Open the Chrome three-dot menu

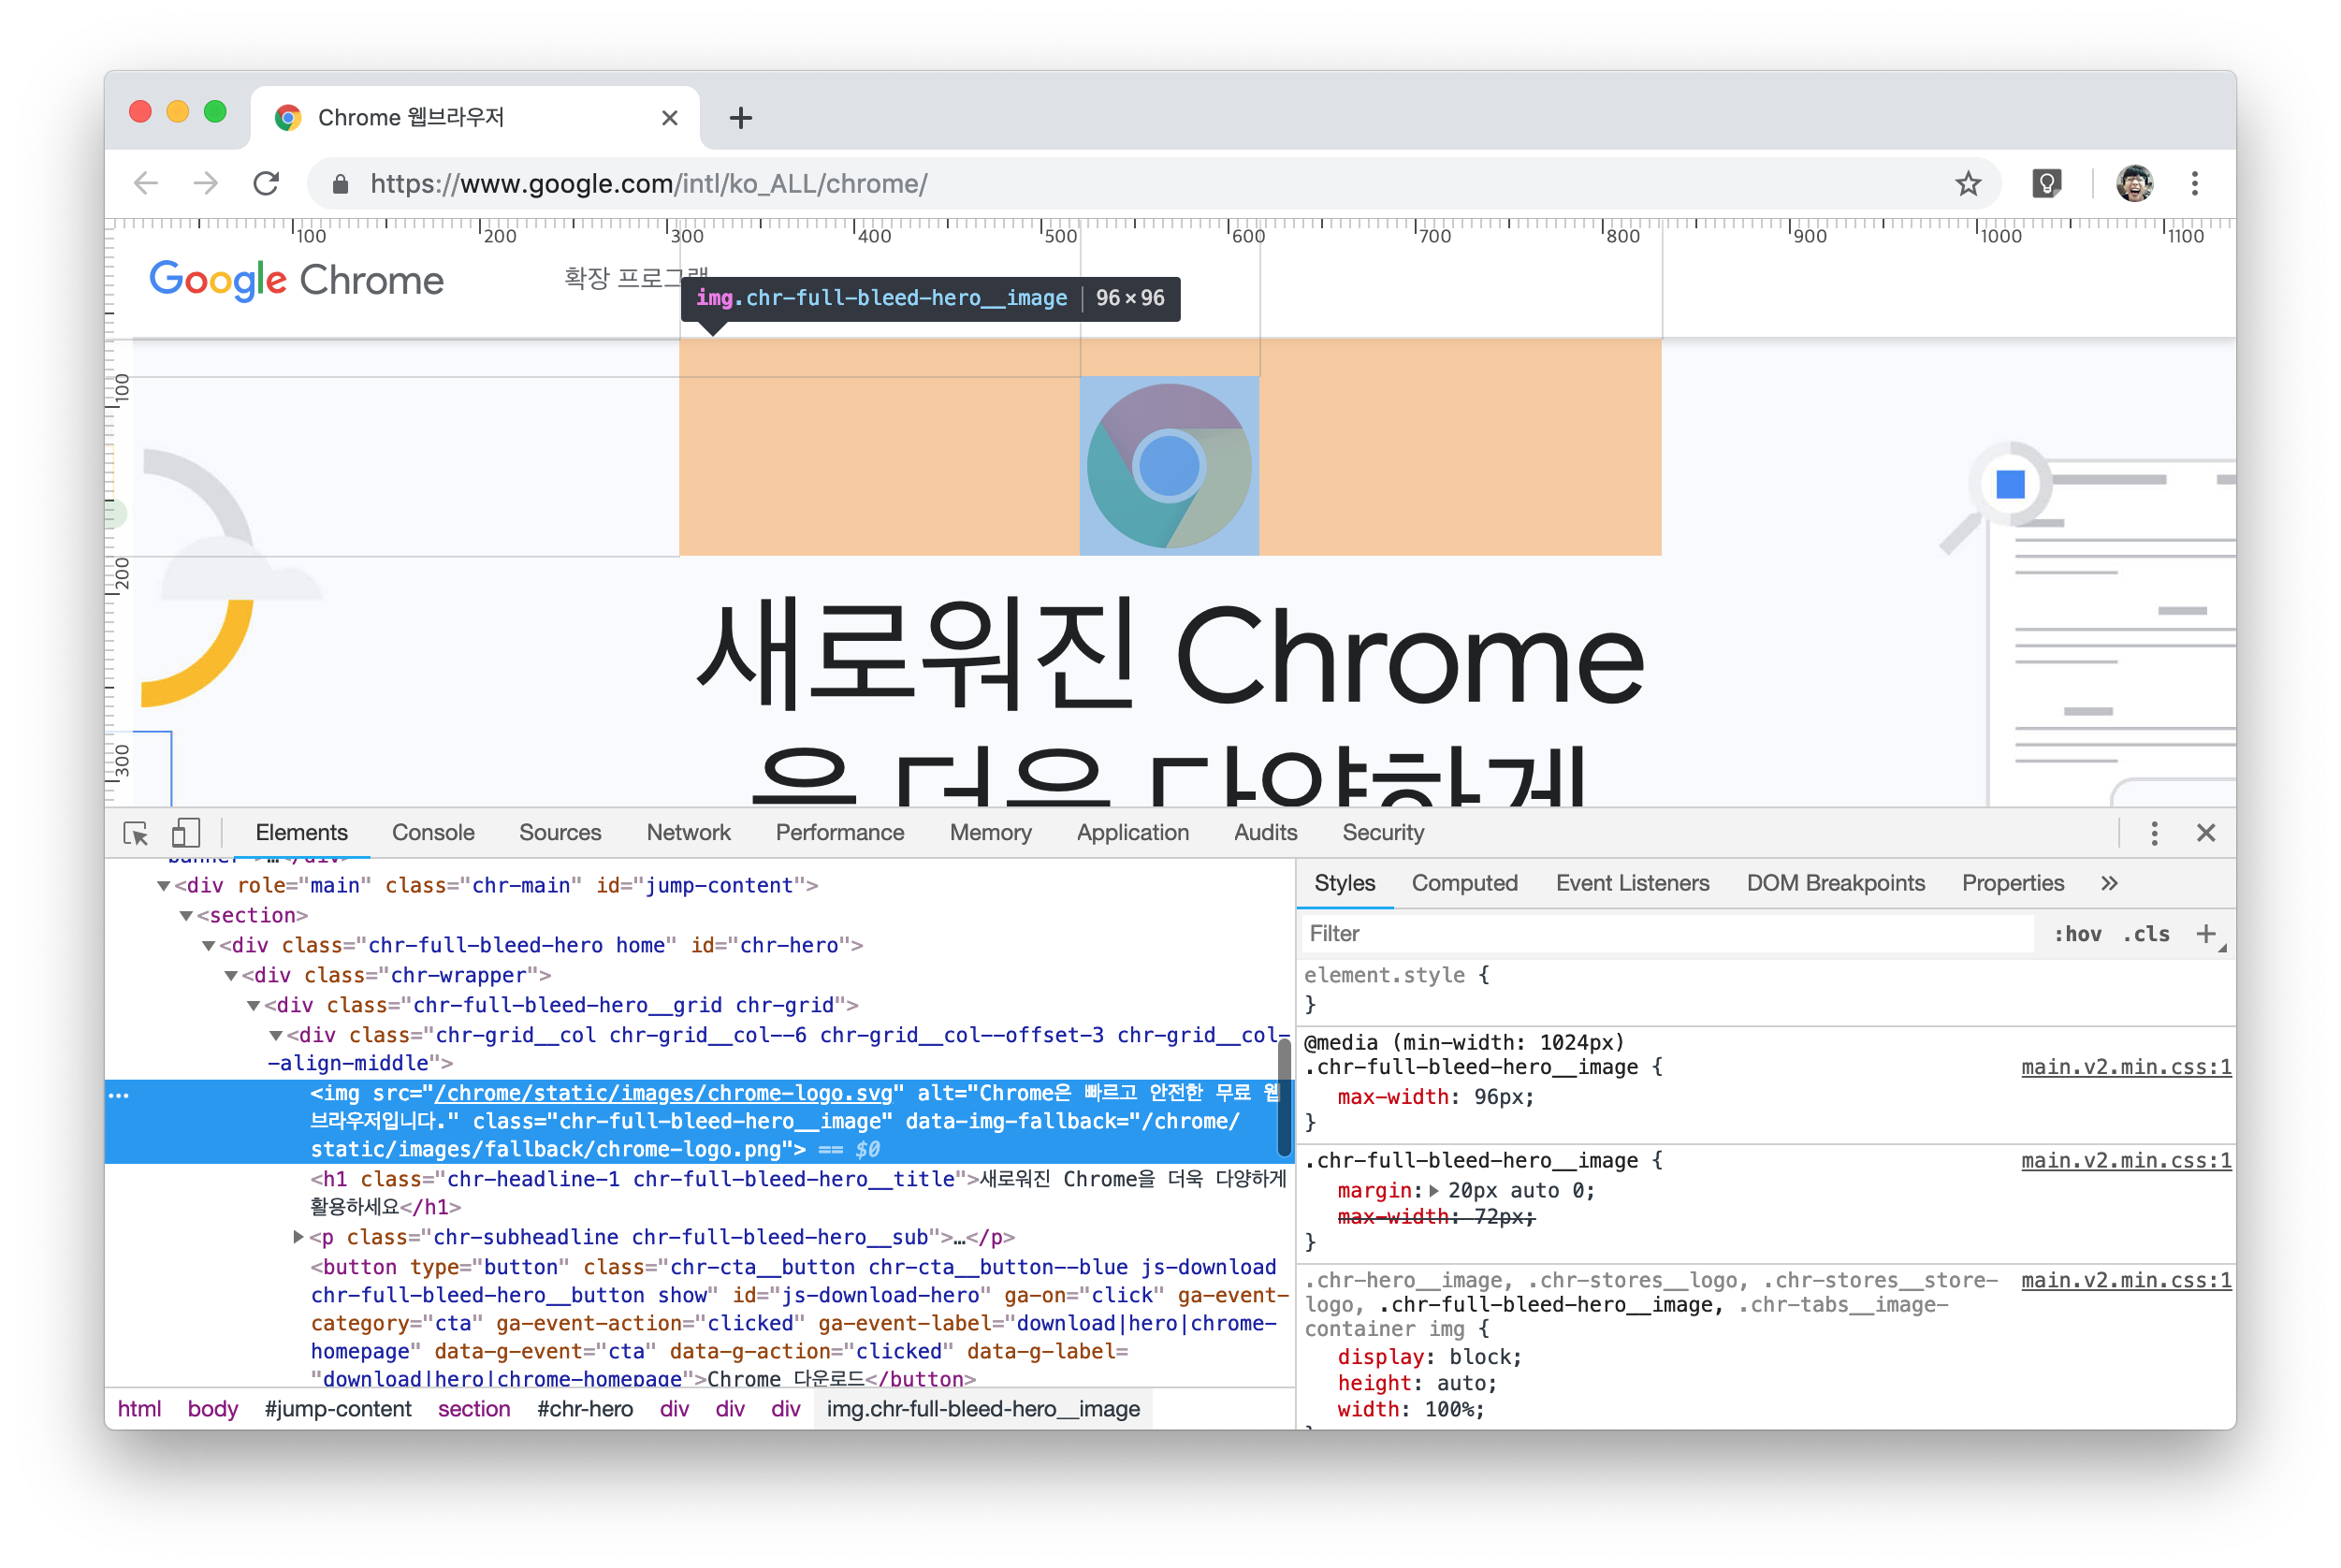(x=2194, y=184)
